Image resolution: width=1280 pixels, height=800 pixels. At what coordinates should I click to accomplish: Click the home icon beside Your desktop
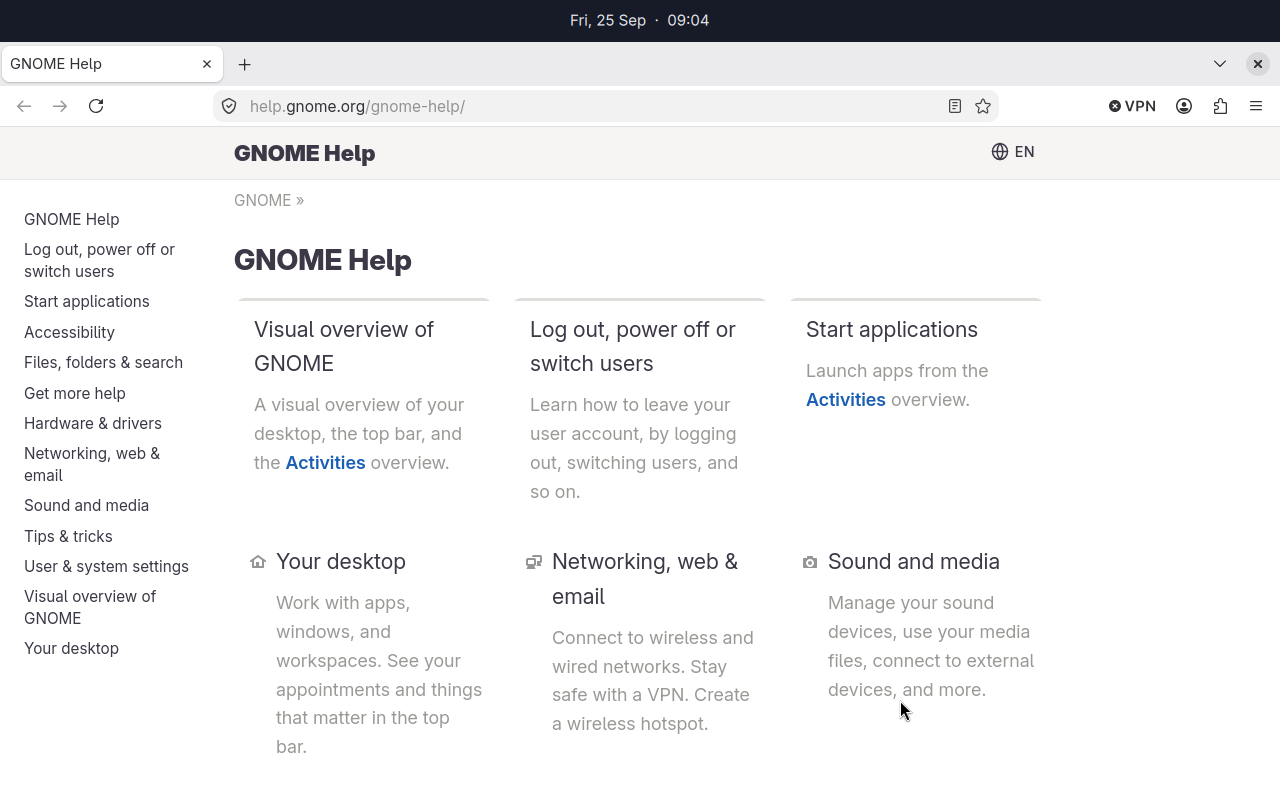click(258, 562)
